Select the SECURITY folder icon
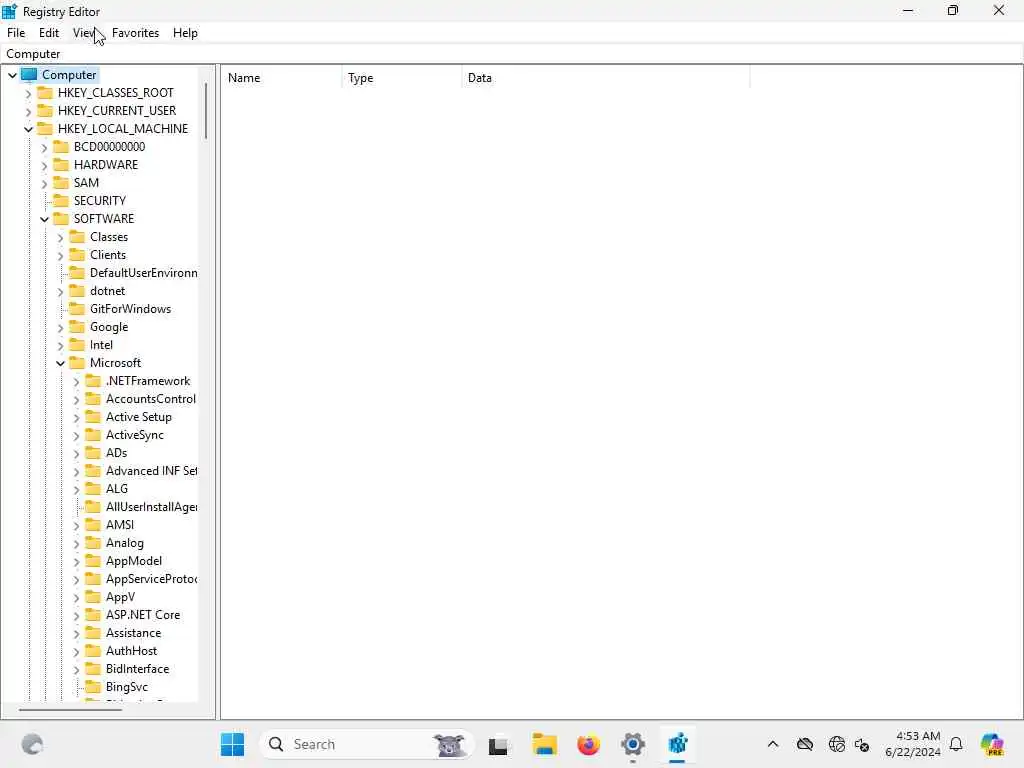The width and height of the screenshot is (1024, 768). coord(61,200)
